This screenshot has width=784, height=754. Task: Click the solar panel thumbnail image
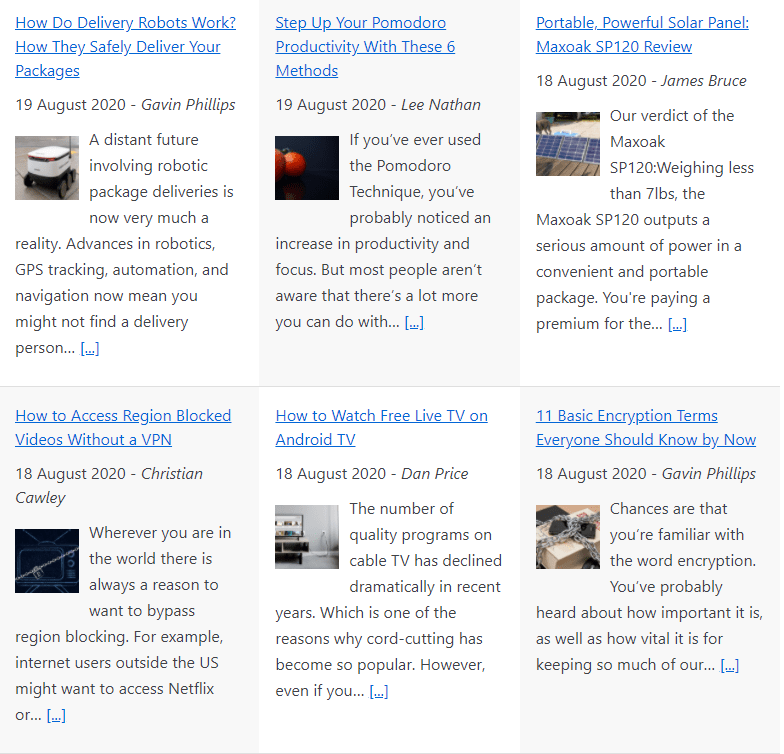click(x=568, y=144)
